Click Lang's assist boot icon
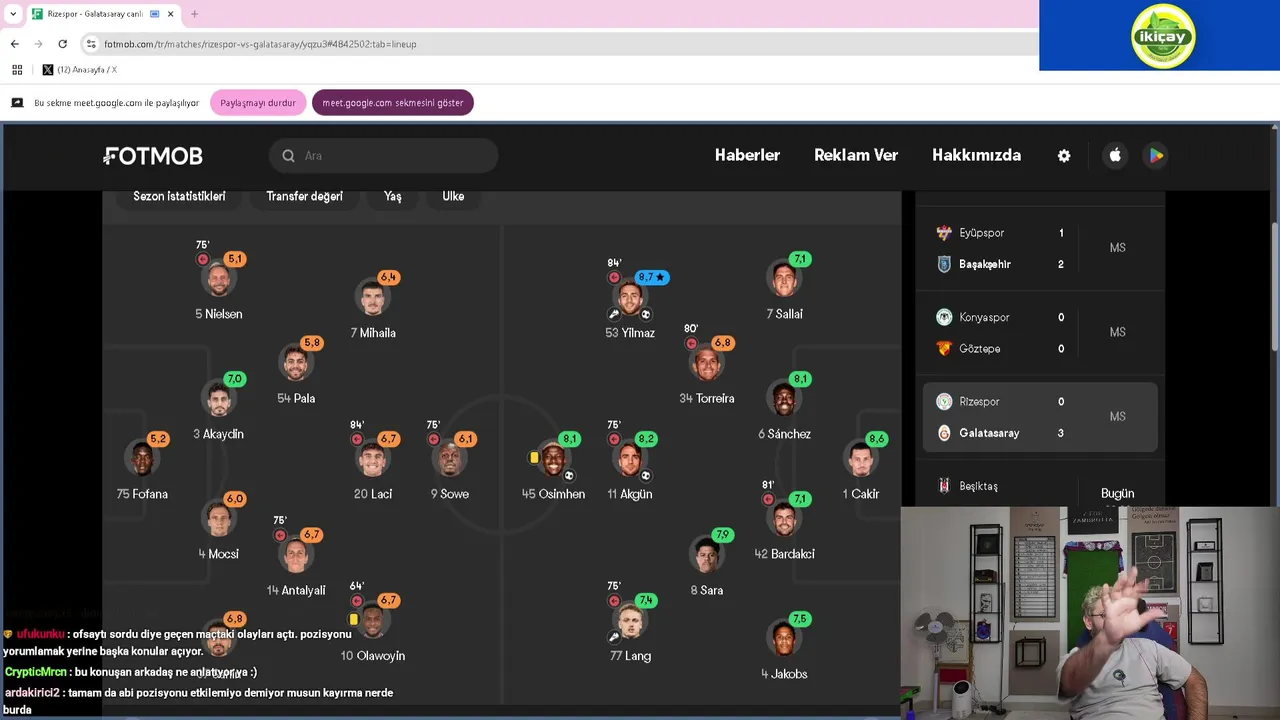Image resolution: width=1280 pixels, height=720 pixels. pos(614,637)
